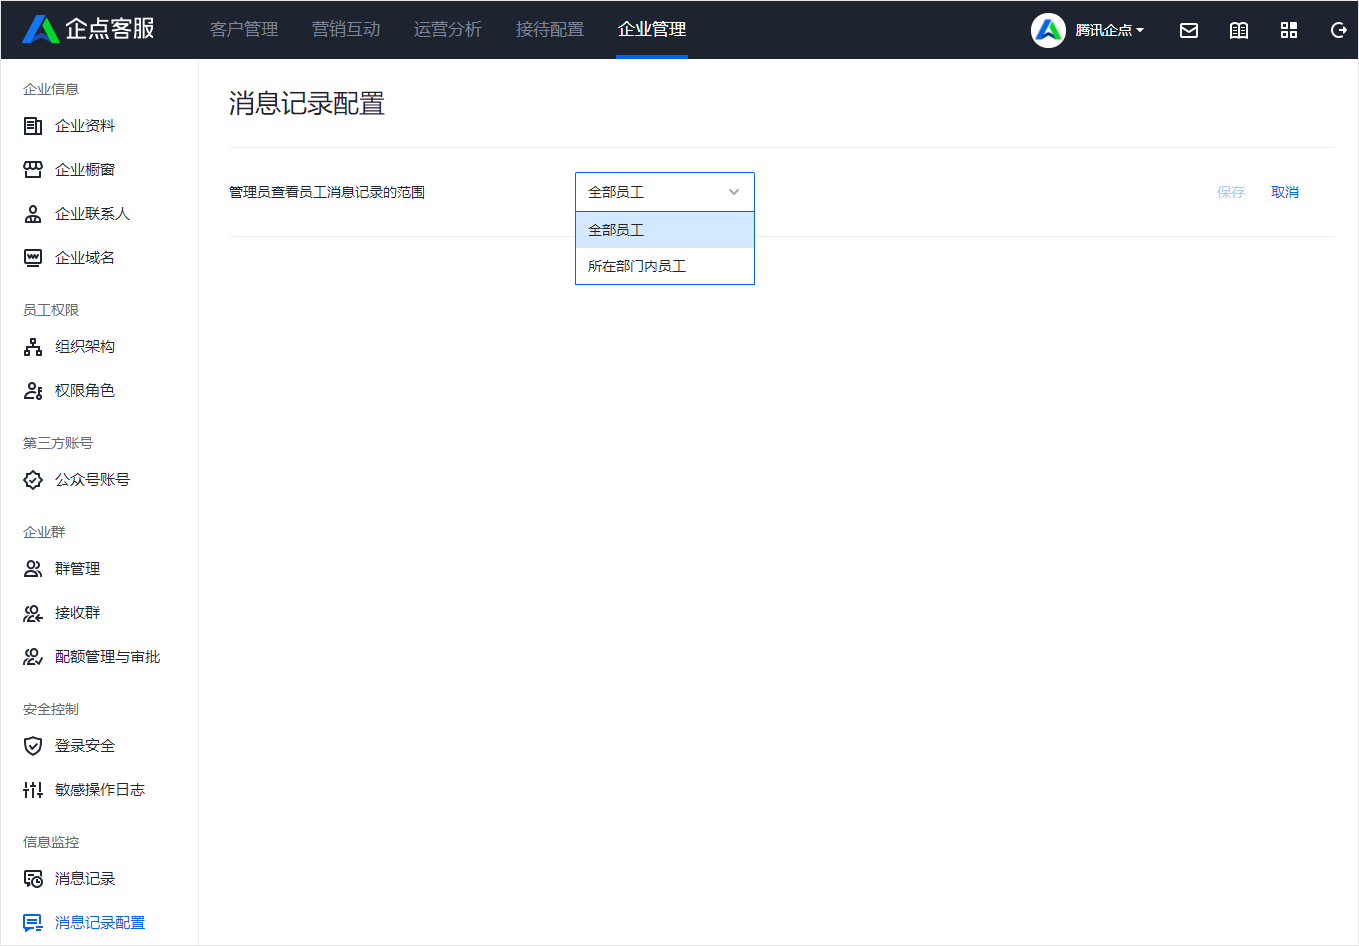This screenshot has width=1359, height=946.
Task: Open 消息记录配置 in sidebar
Action: (x=100, y=923)
